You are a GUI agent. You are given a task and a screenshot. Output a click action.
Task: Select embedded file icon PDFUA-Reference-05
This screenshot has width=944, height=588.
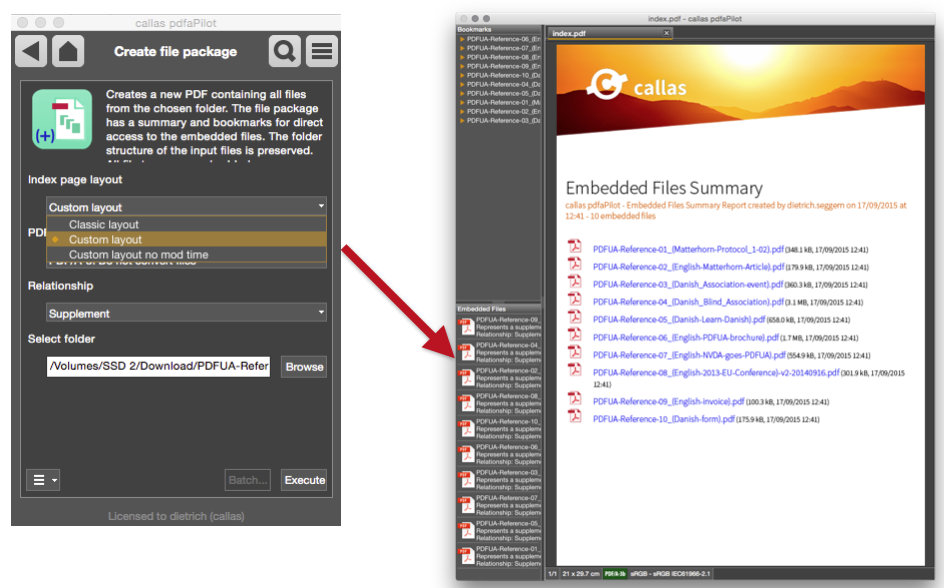[x=467, y=531]
